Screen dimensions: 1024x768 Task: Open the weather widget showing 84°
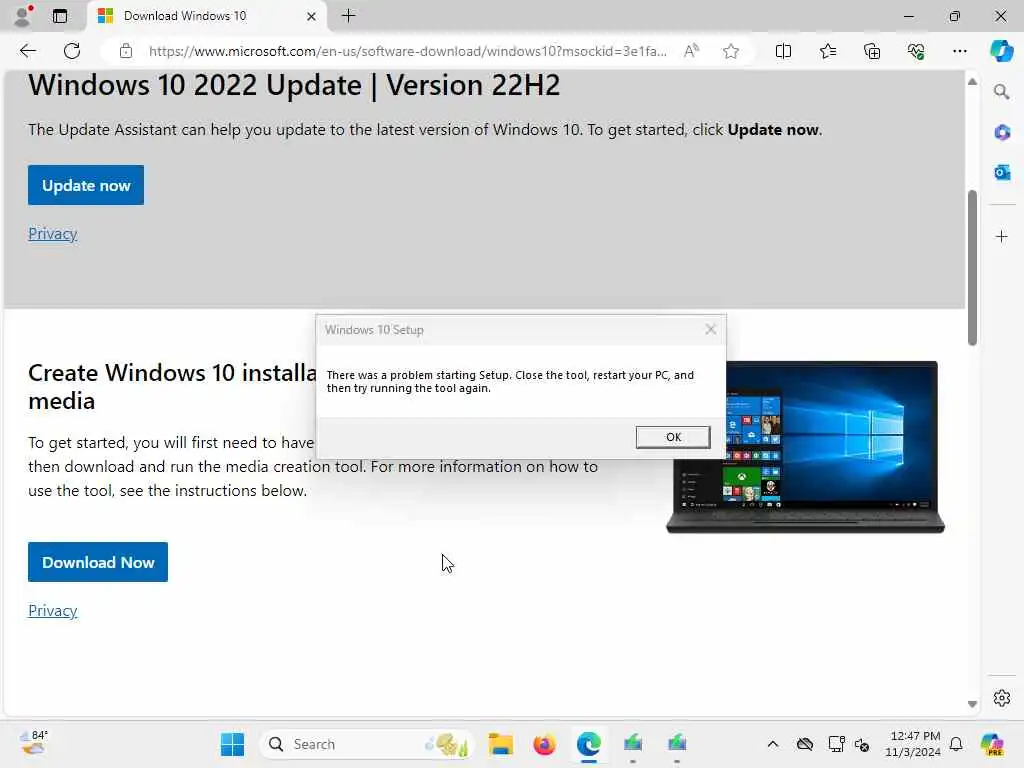coord(34,743)
